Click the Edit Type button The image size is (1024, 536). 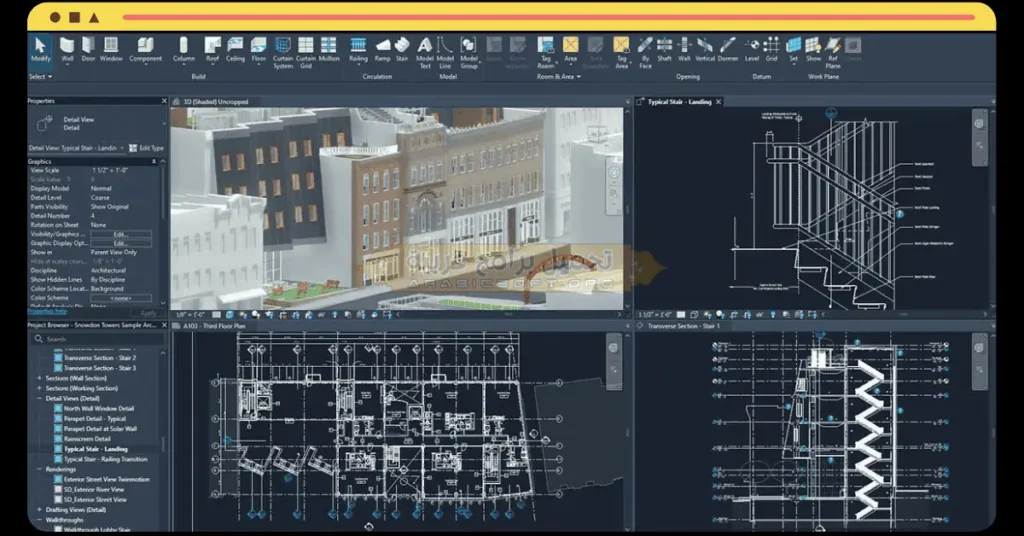[x=146, y=148]
